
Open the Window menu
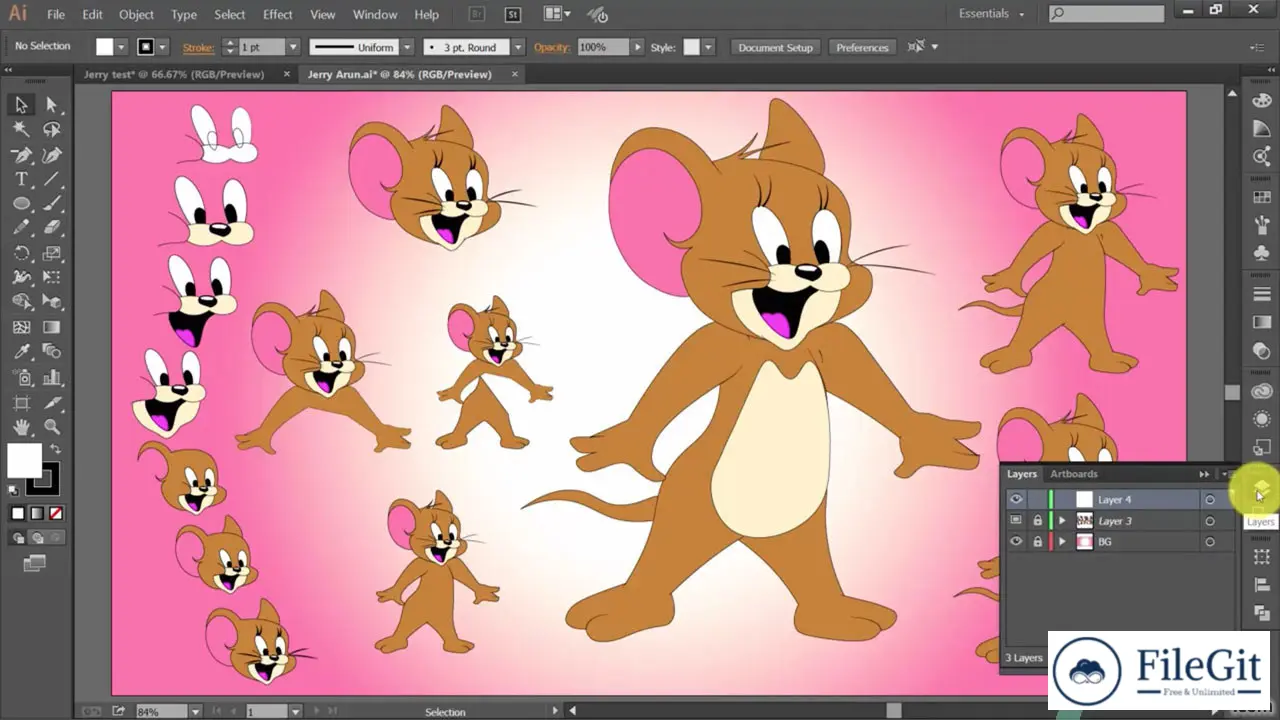point(375,14)
